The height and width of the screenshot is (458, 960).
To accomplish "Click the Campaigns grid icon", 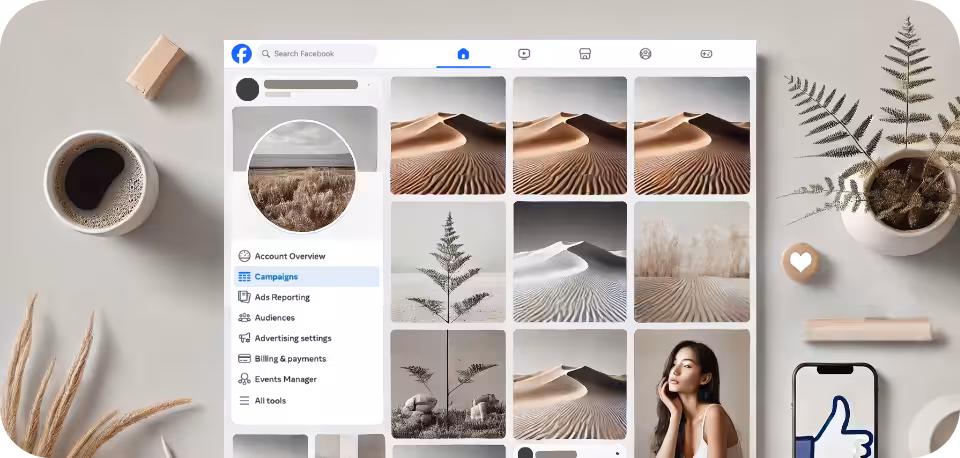I will pyautogui.click(x=244, y=277).
